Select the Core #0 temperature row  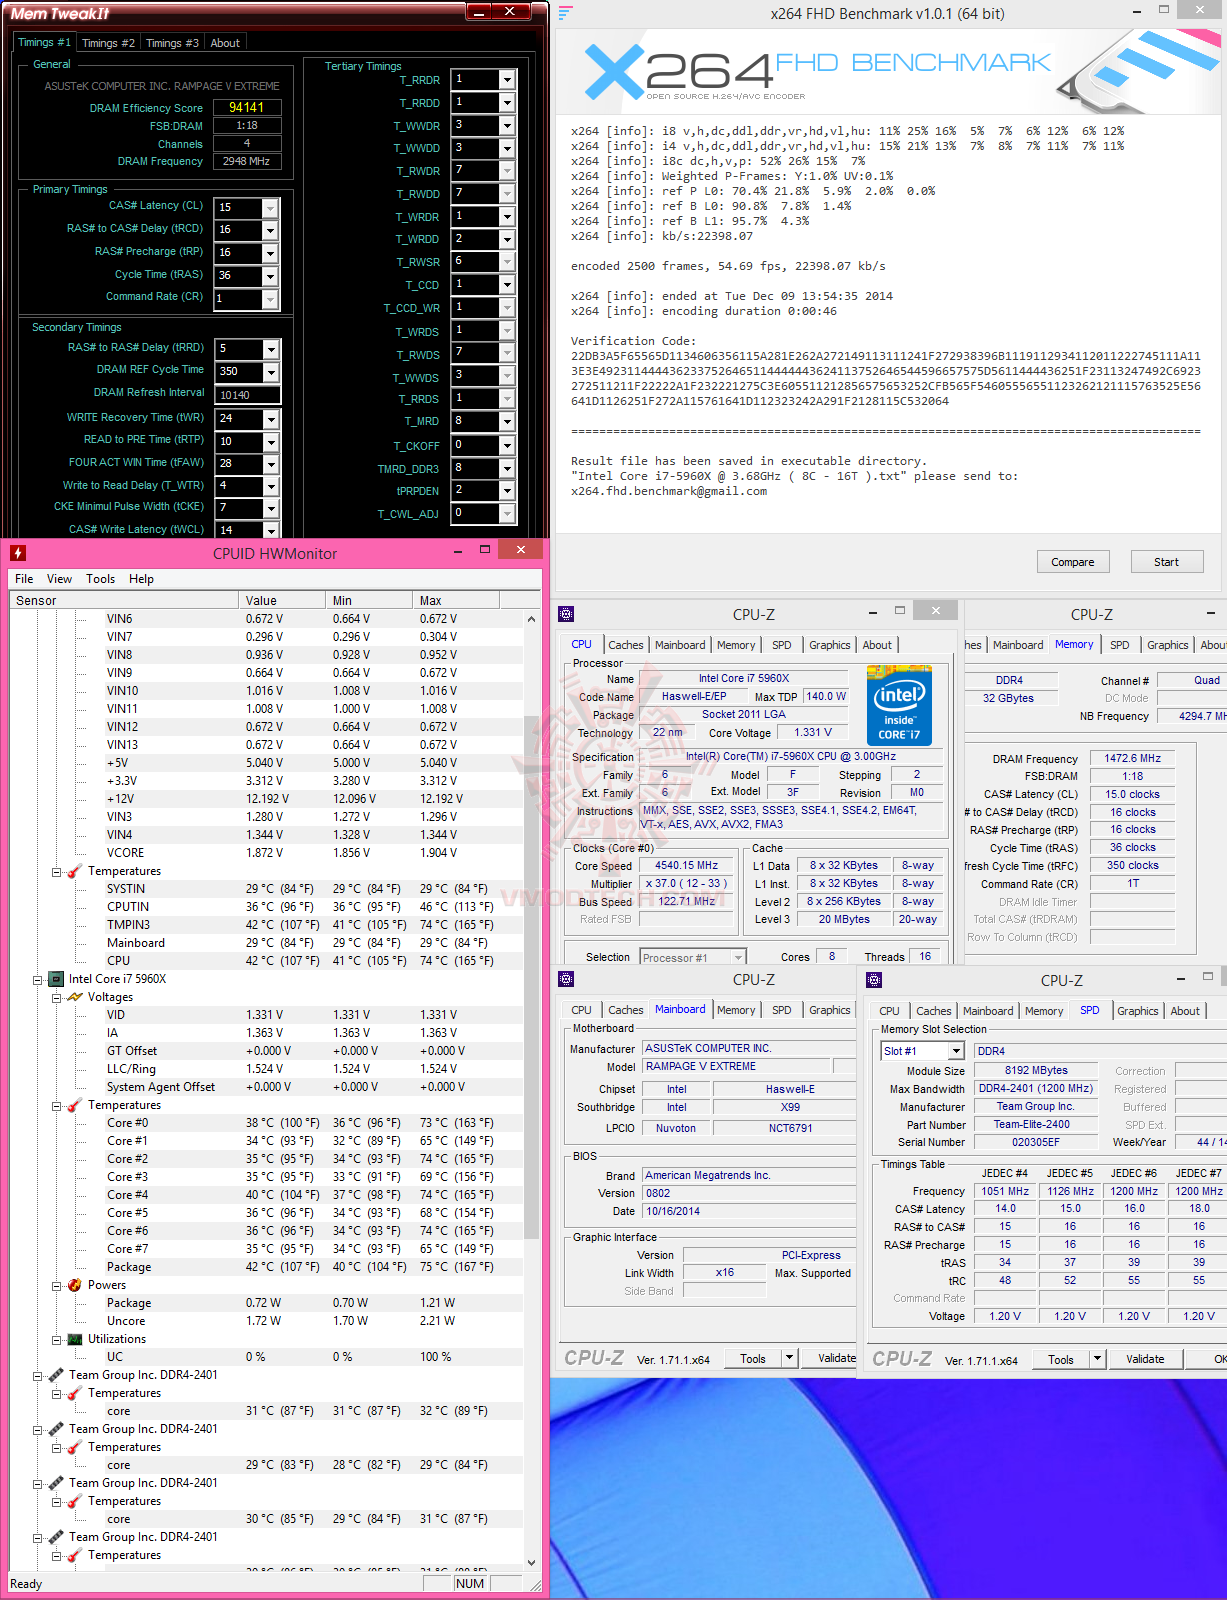[x=266, y=1123]
